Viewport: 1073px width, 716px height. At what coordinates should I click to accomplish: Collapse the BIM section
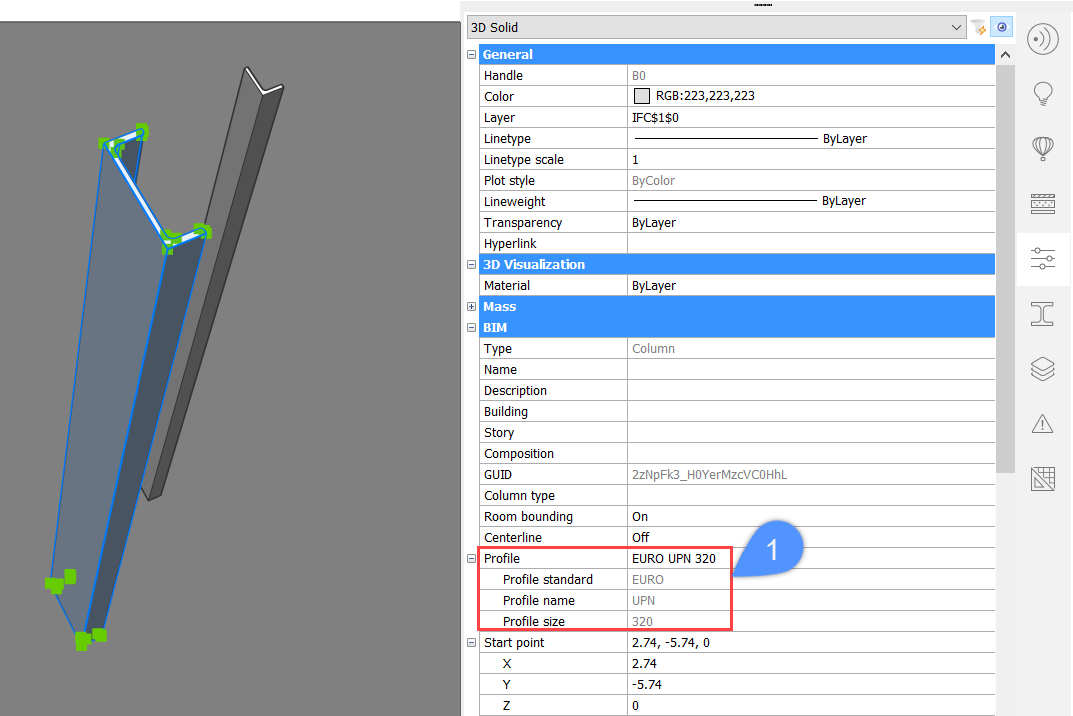471,328
